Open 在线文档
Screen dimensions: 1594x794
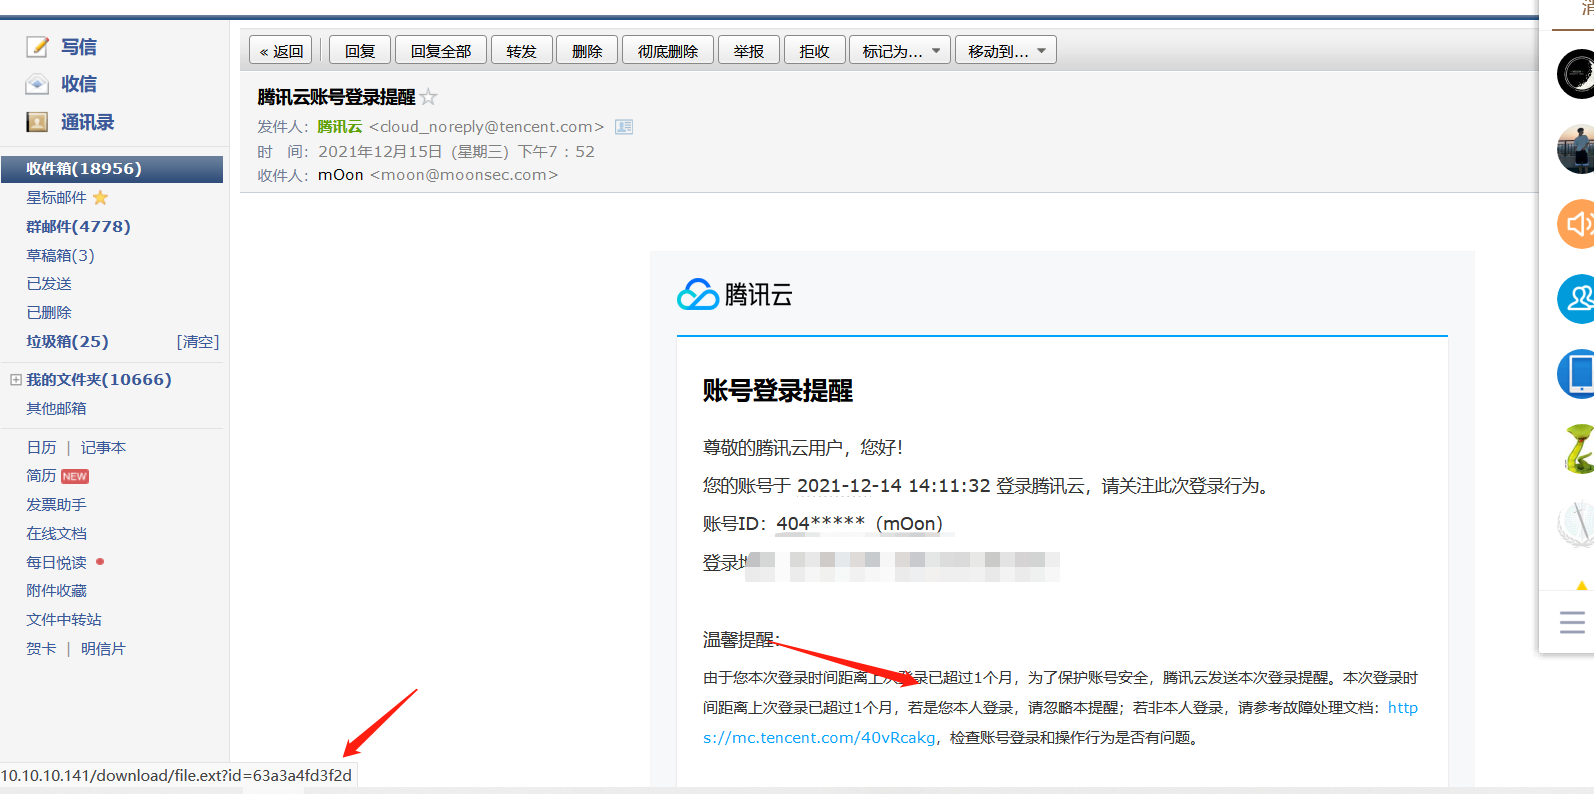tap(56, 534)
